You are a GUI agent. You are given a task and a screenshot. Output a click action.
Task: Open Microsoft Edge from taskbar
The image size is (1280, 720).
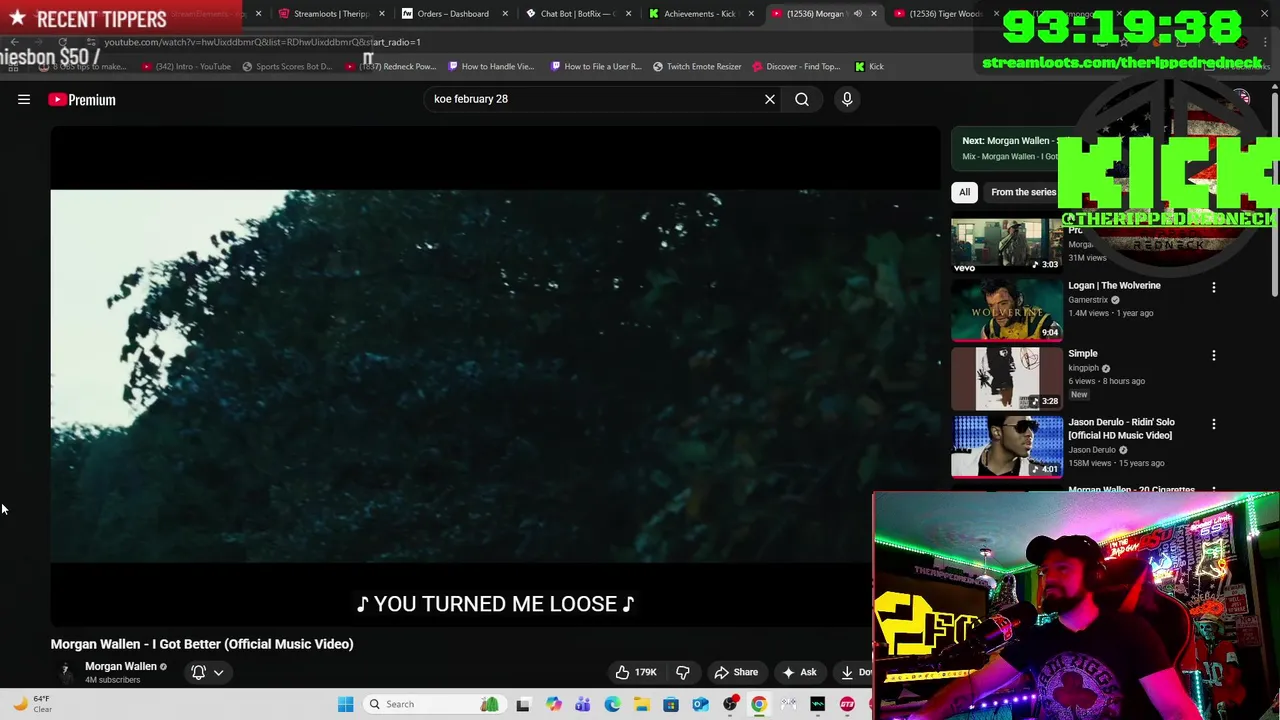click(x=612, y=704)
